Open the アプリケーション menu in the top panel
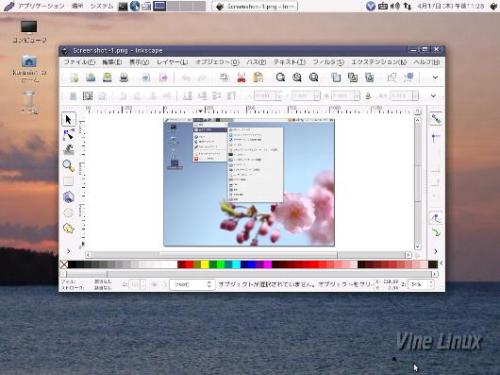Screen dimensions: 500x375 41,6
